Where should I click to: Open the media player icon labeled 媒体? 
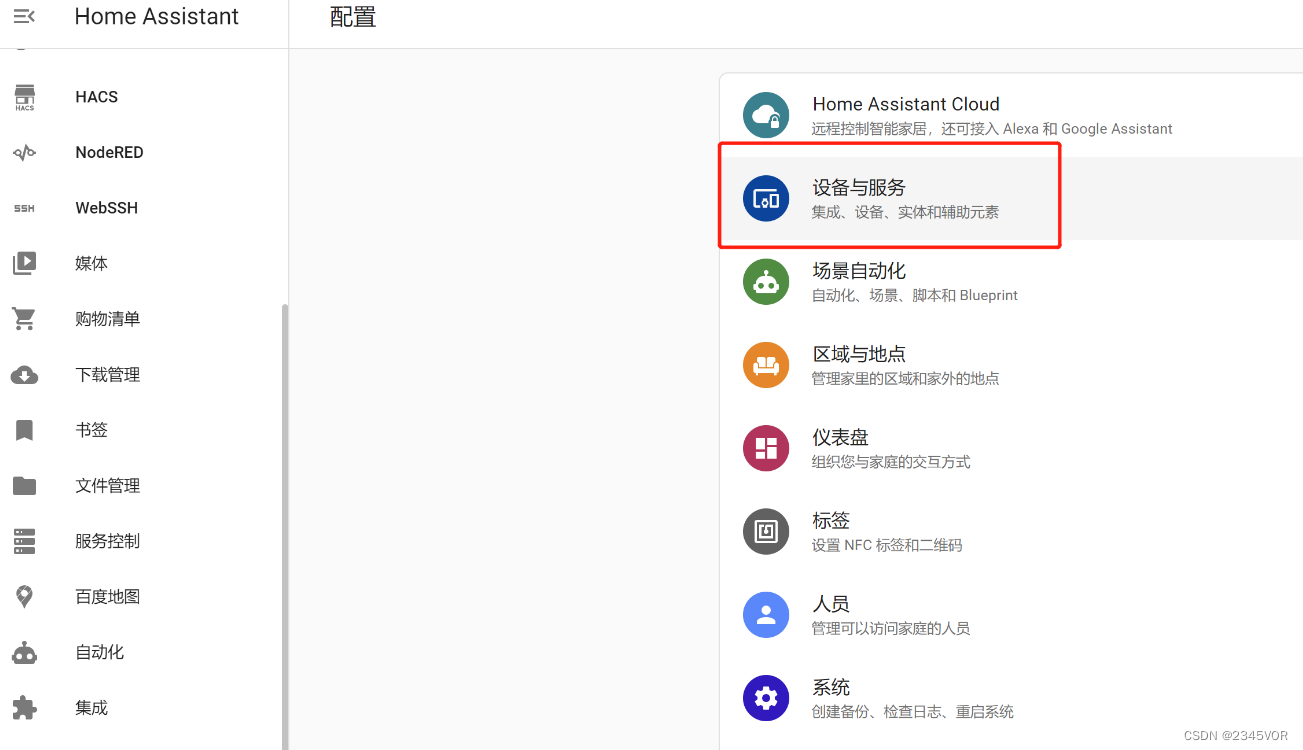coord(24,263)
